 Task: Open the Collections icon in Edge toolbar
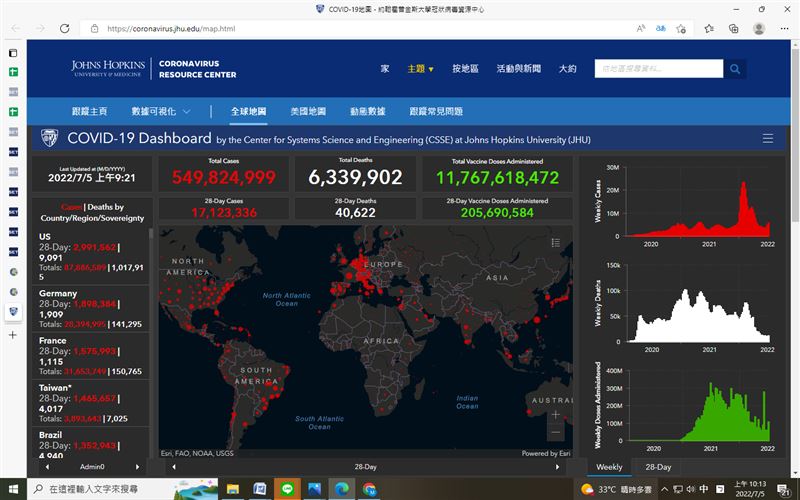coord(734,29)
